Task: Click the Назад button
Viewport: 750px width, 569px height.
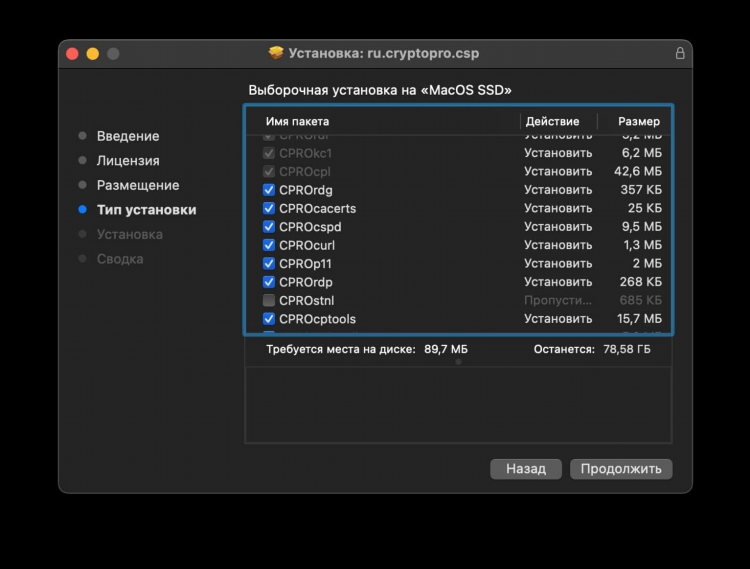Action: click(526, 469)
